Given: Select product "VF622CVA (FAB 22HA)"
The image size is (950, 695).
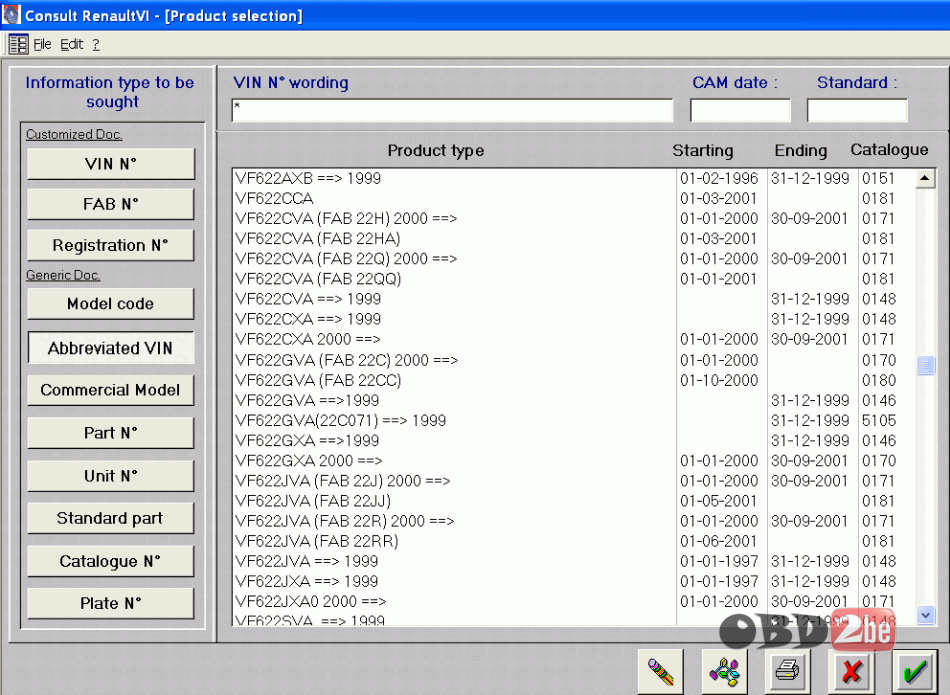Looking at the screenshot, I should pos(574,239).
